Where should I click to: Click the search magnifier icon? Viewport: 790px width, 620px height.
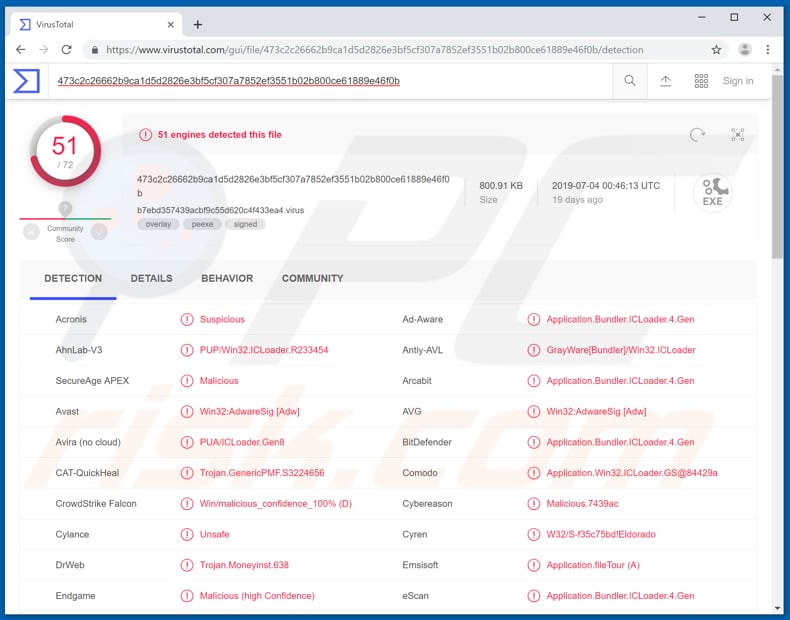(x=630, y=81)
